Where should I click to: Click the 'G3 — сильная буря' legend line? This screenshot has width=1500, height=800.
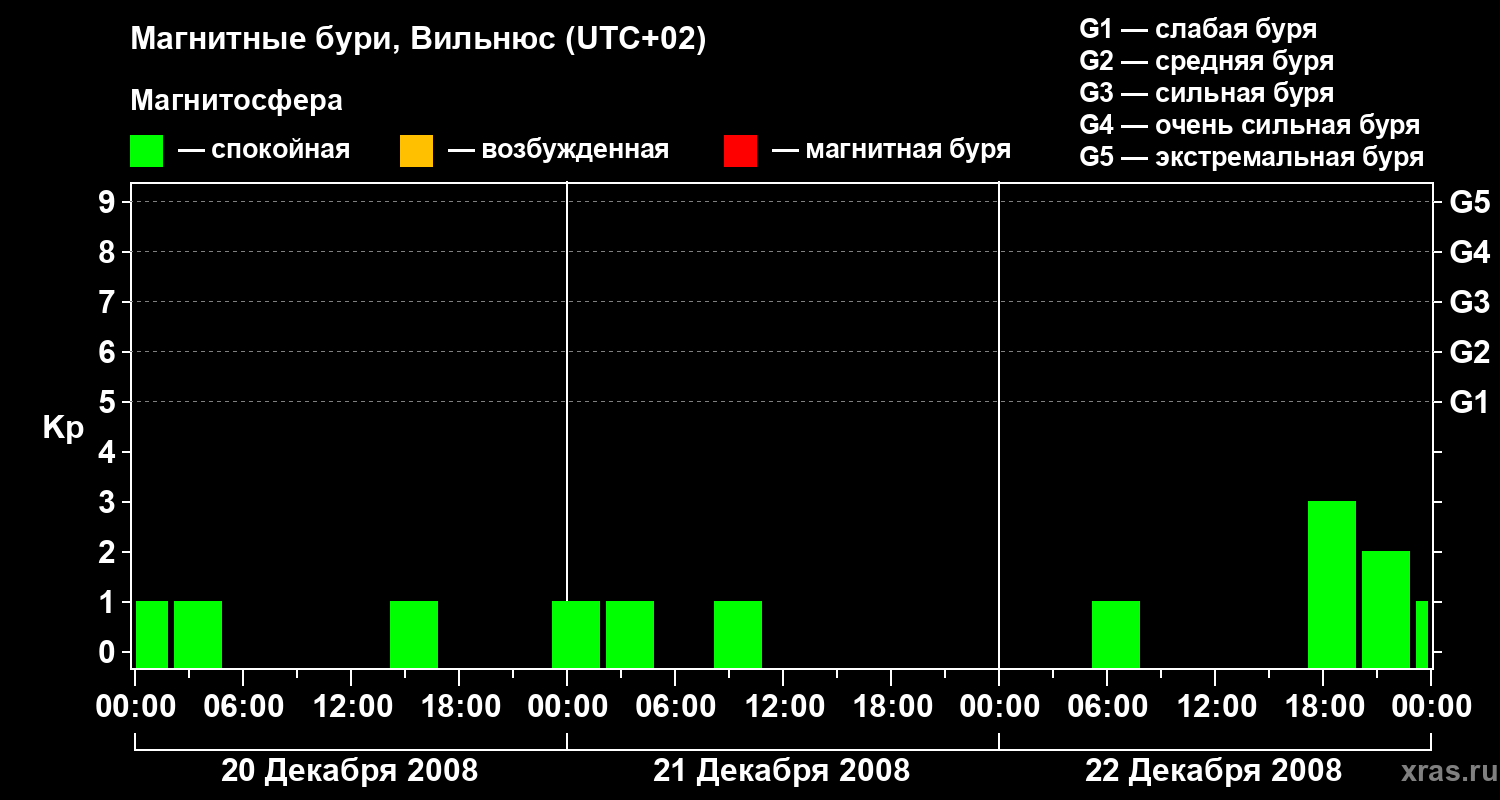(x=1206, y=93)
